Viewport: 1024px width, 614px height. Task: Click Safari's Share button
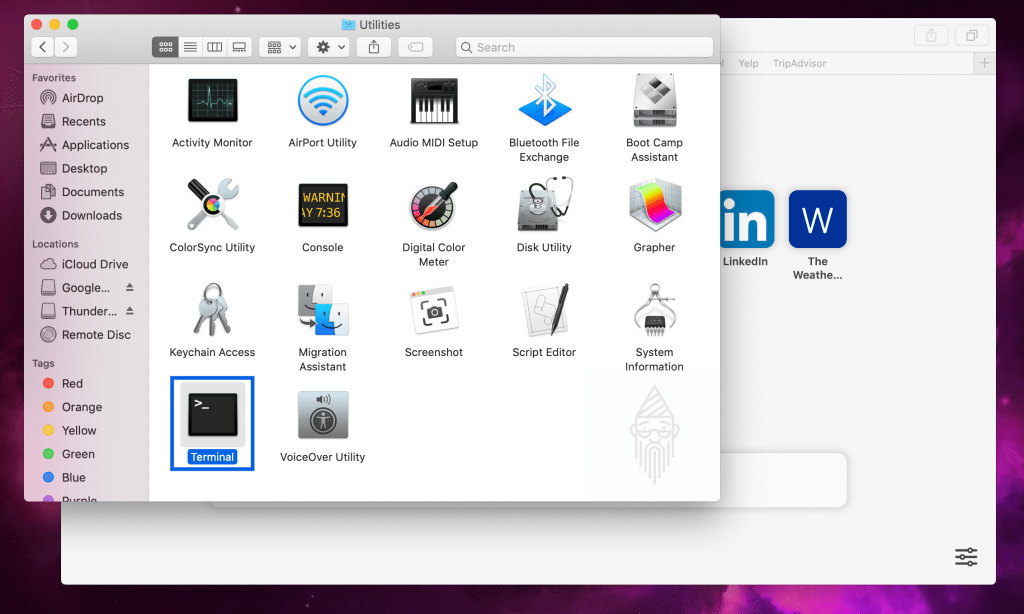(x=931, y=35)
